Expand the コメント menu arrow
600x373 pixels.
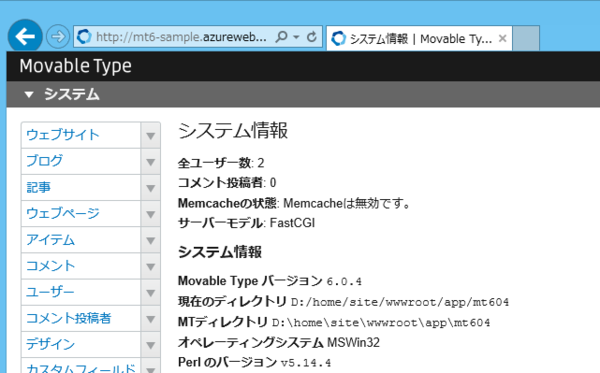[x=150, y=266]
